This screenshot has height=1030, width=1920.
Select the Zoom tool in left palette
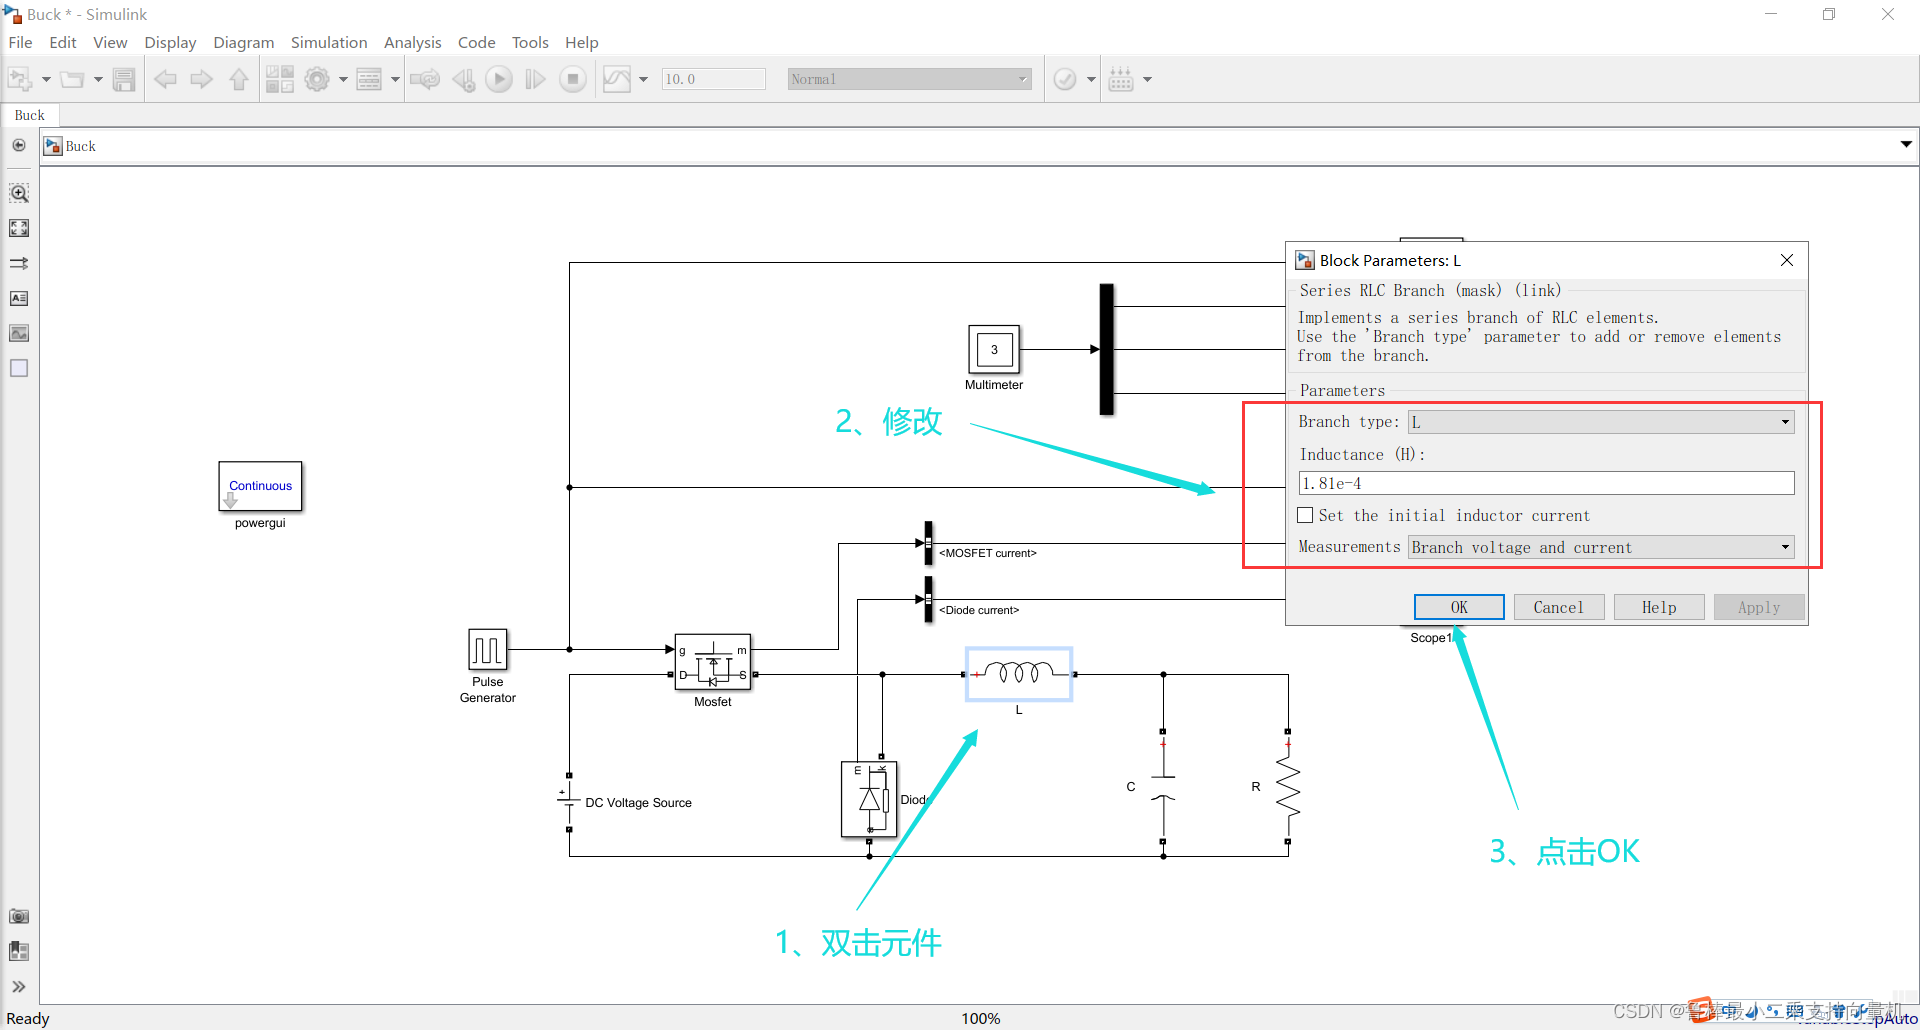click(19, 193)
